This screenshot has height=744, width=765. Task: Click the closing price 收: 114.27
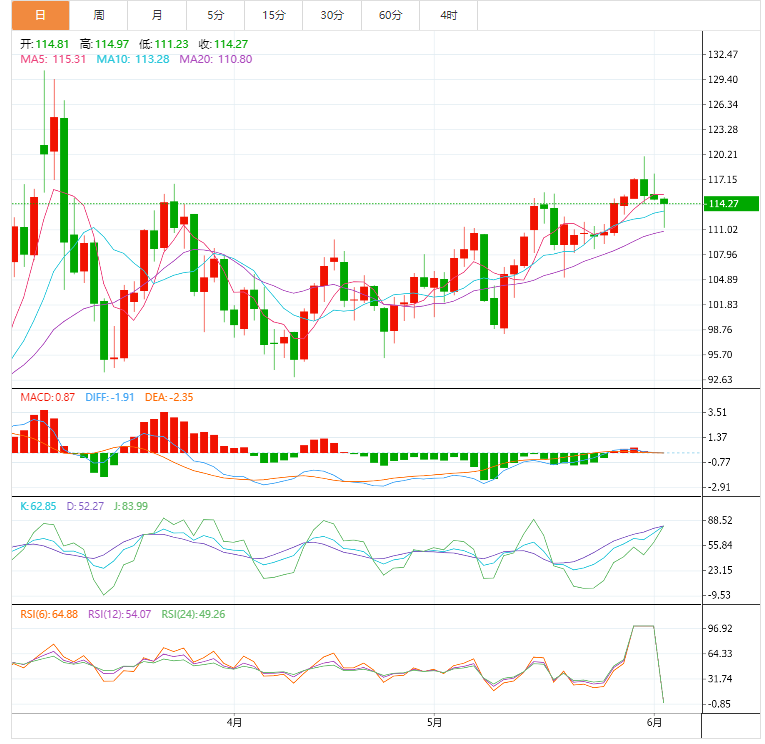tap(223, 44)
